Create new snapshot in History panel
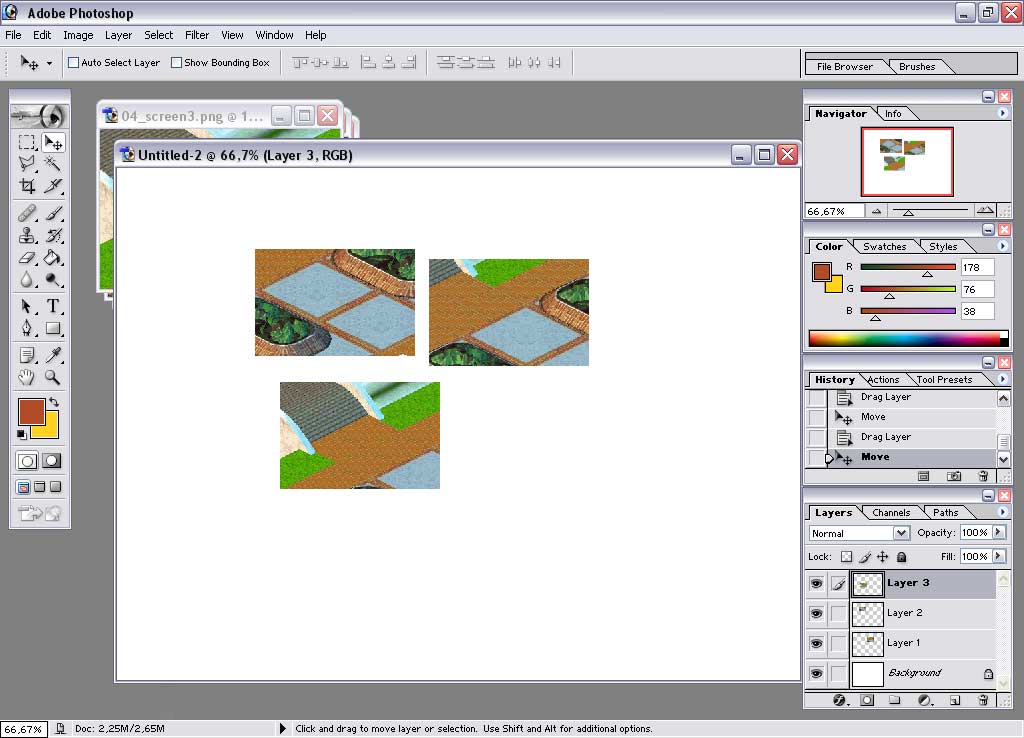Screen dimensions: 1024x738 pyautogui.click(x=954, y=476)
